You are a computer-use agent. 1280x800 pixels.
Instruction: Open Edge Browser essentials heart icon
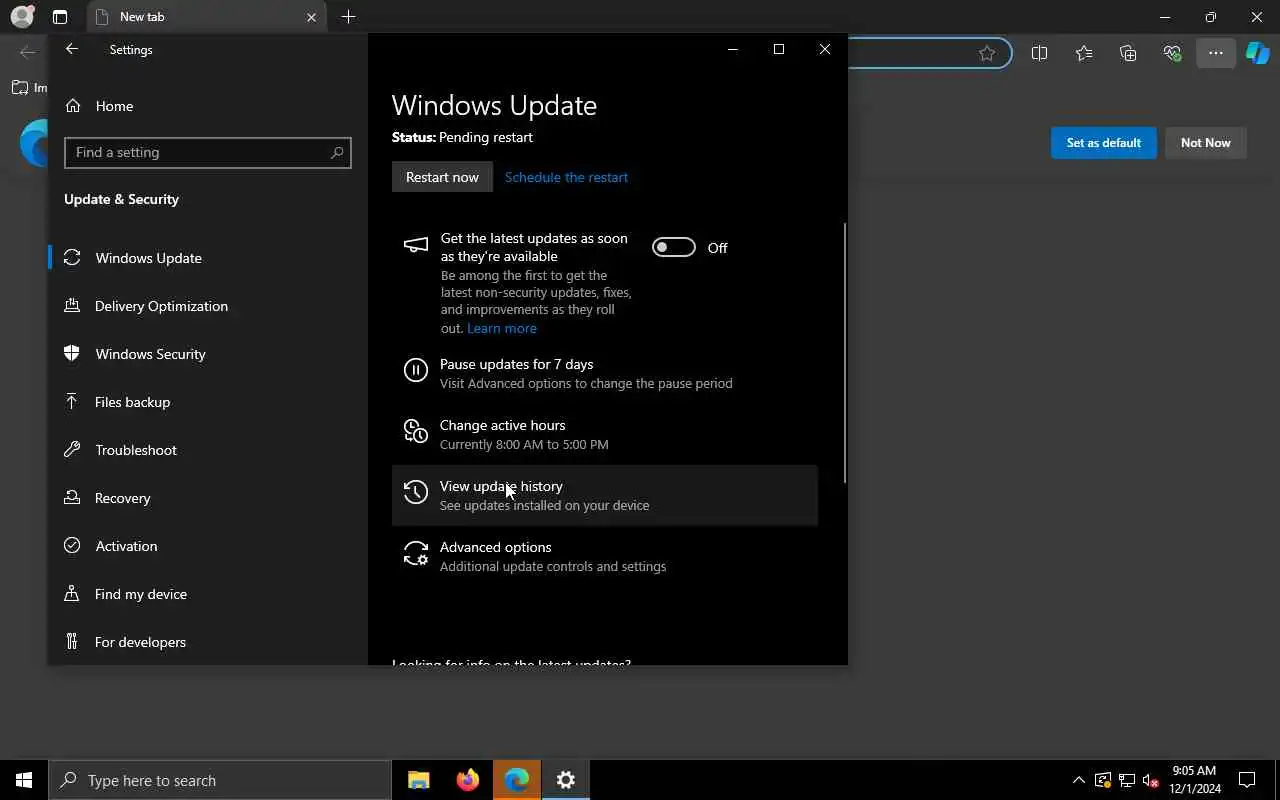1172,53
